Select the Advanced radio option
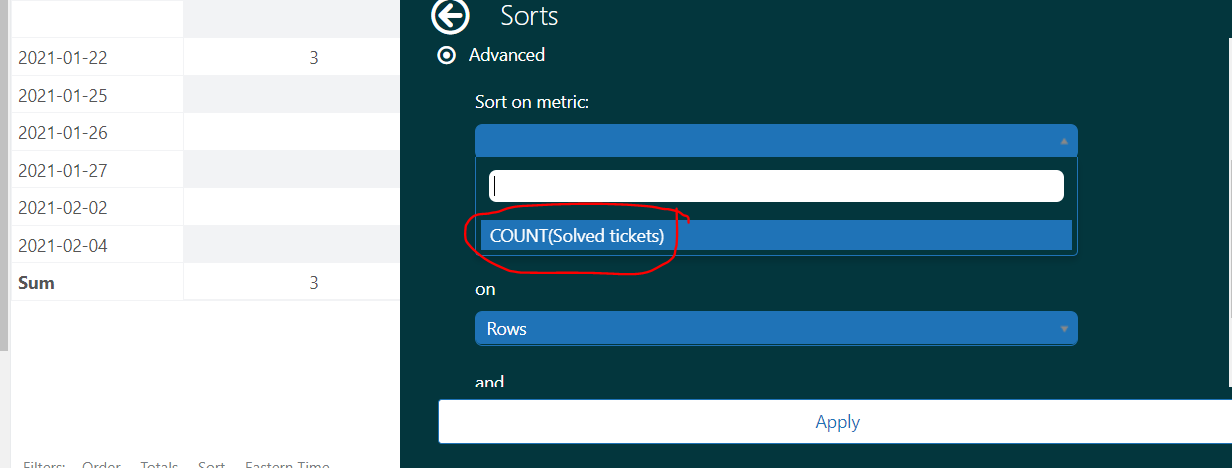 [447, 55]
